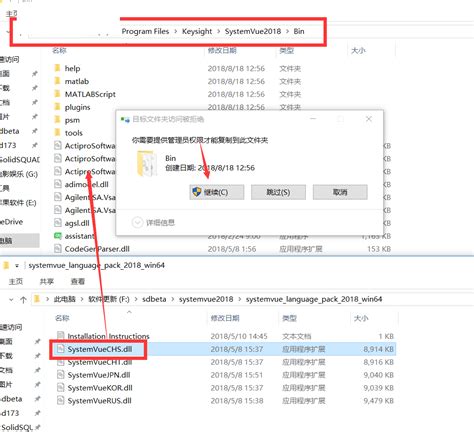The height and width of the screenshot is (432, 474).
Task: Sort by 大小 column in lower window
Action: (x=361, y=318)
